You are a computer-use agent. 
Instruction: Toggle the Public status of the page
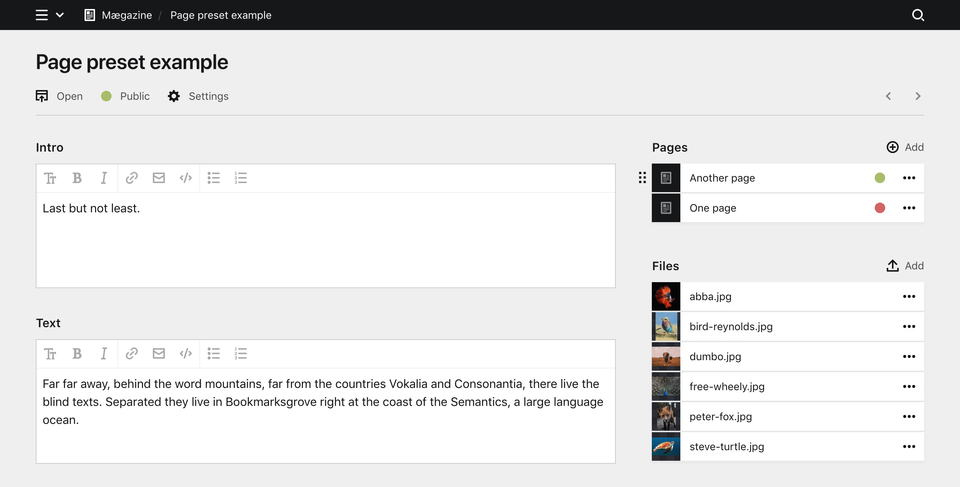(126, 96)
